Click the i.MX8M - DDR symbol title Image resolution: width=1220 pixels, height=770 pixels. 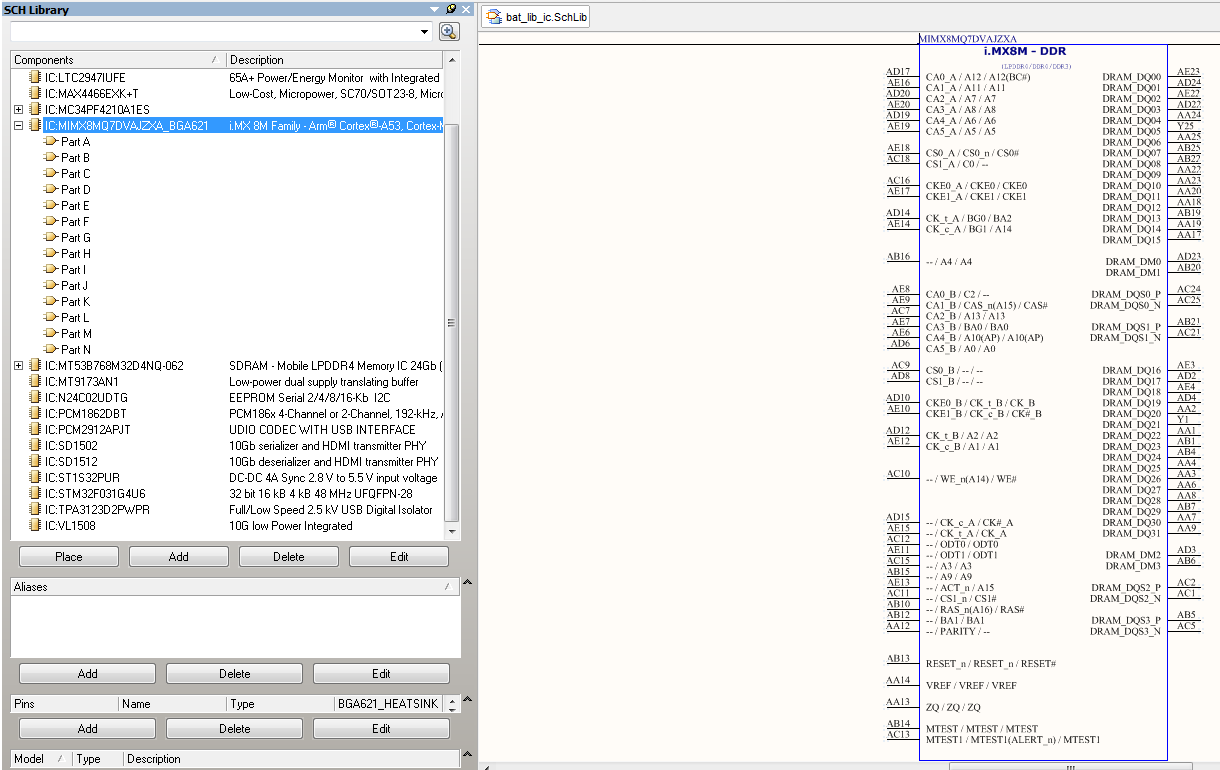tap(1025, 51)
